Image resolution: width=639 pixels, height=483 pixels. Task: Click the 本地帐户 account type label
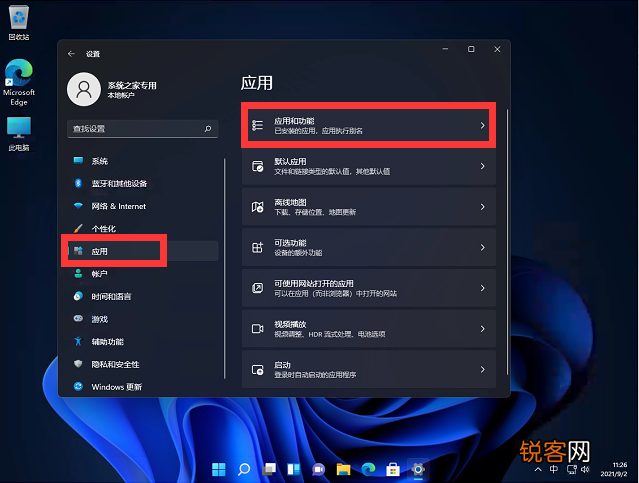click(x=121, y=95)
